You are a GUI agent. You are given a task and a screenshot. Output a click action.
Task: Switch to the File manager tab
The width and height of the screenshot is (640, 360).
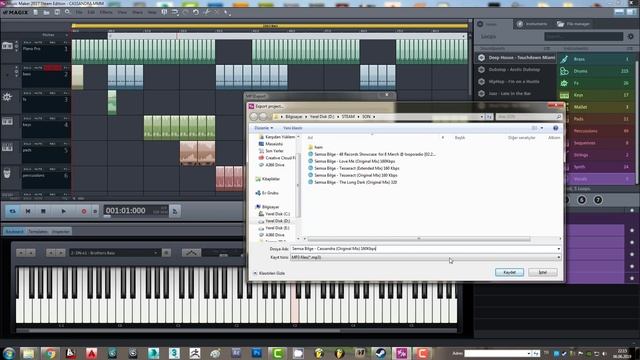click(573, 24)
